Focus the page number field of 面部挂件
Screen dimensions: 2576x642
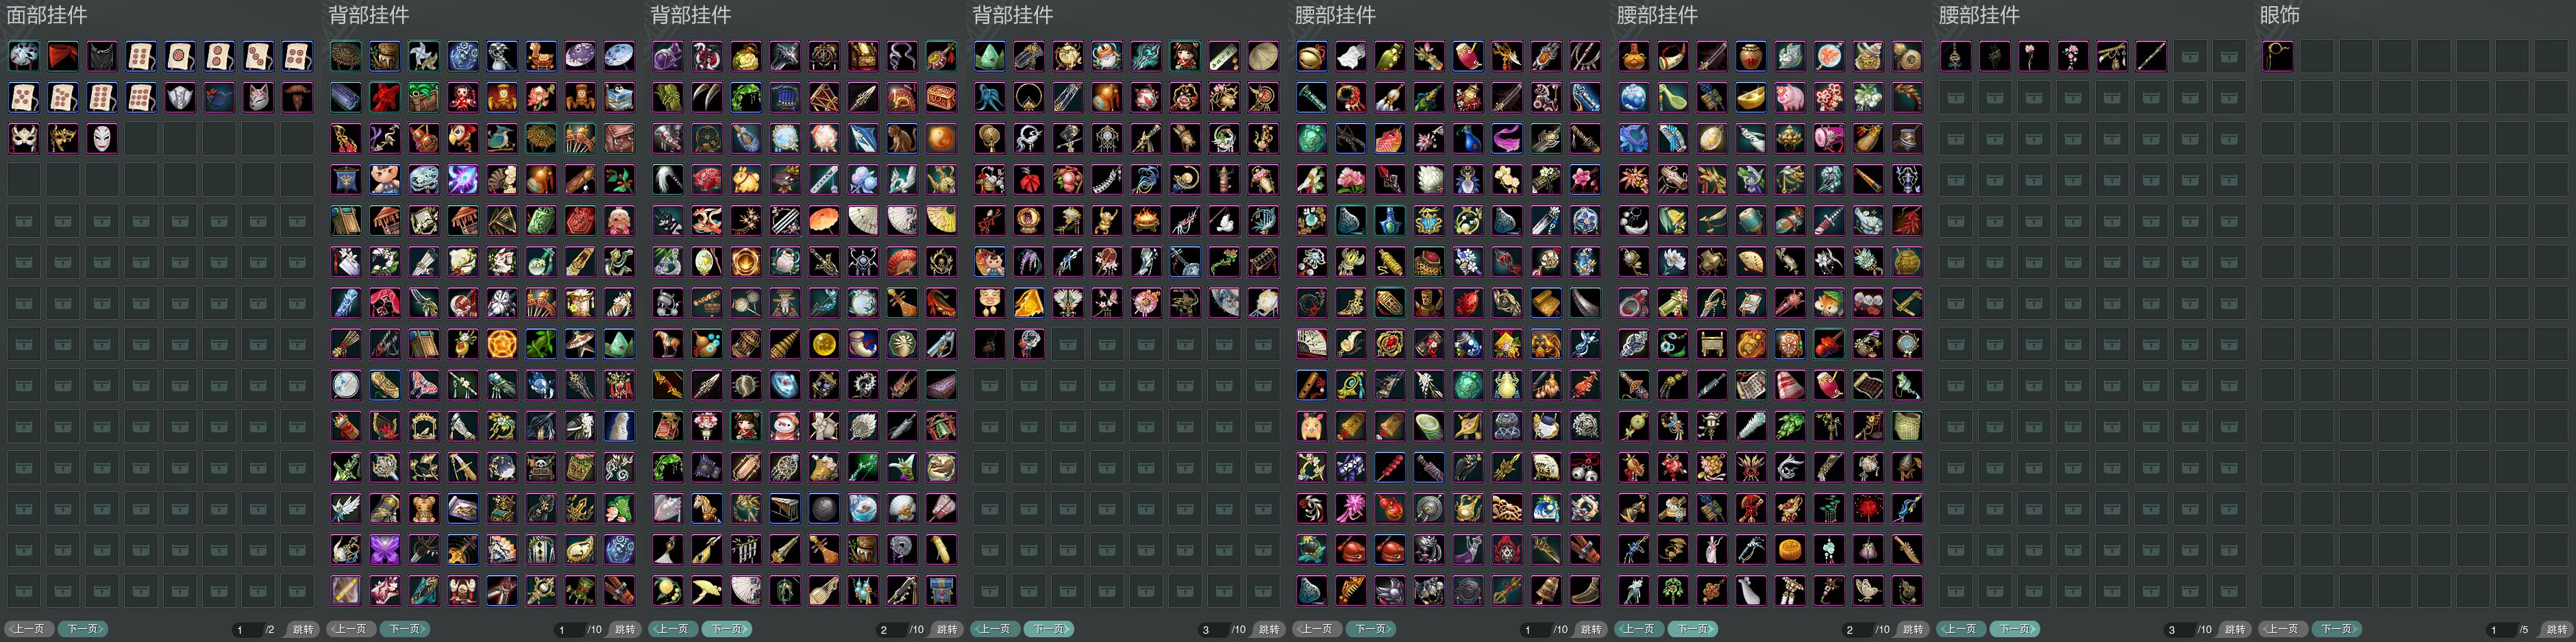tap(246, 629)
